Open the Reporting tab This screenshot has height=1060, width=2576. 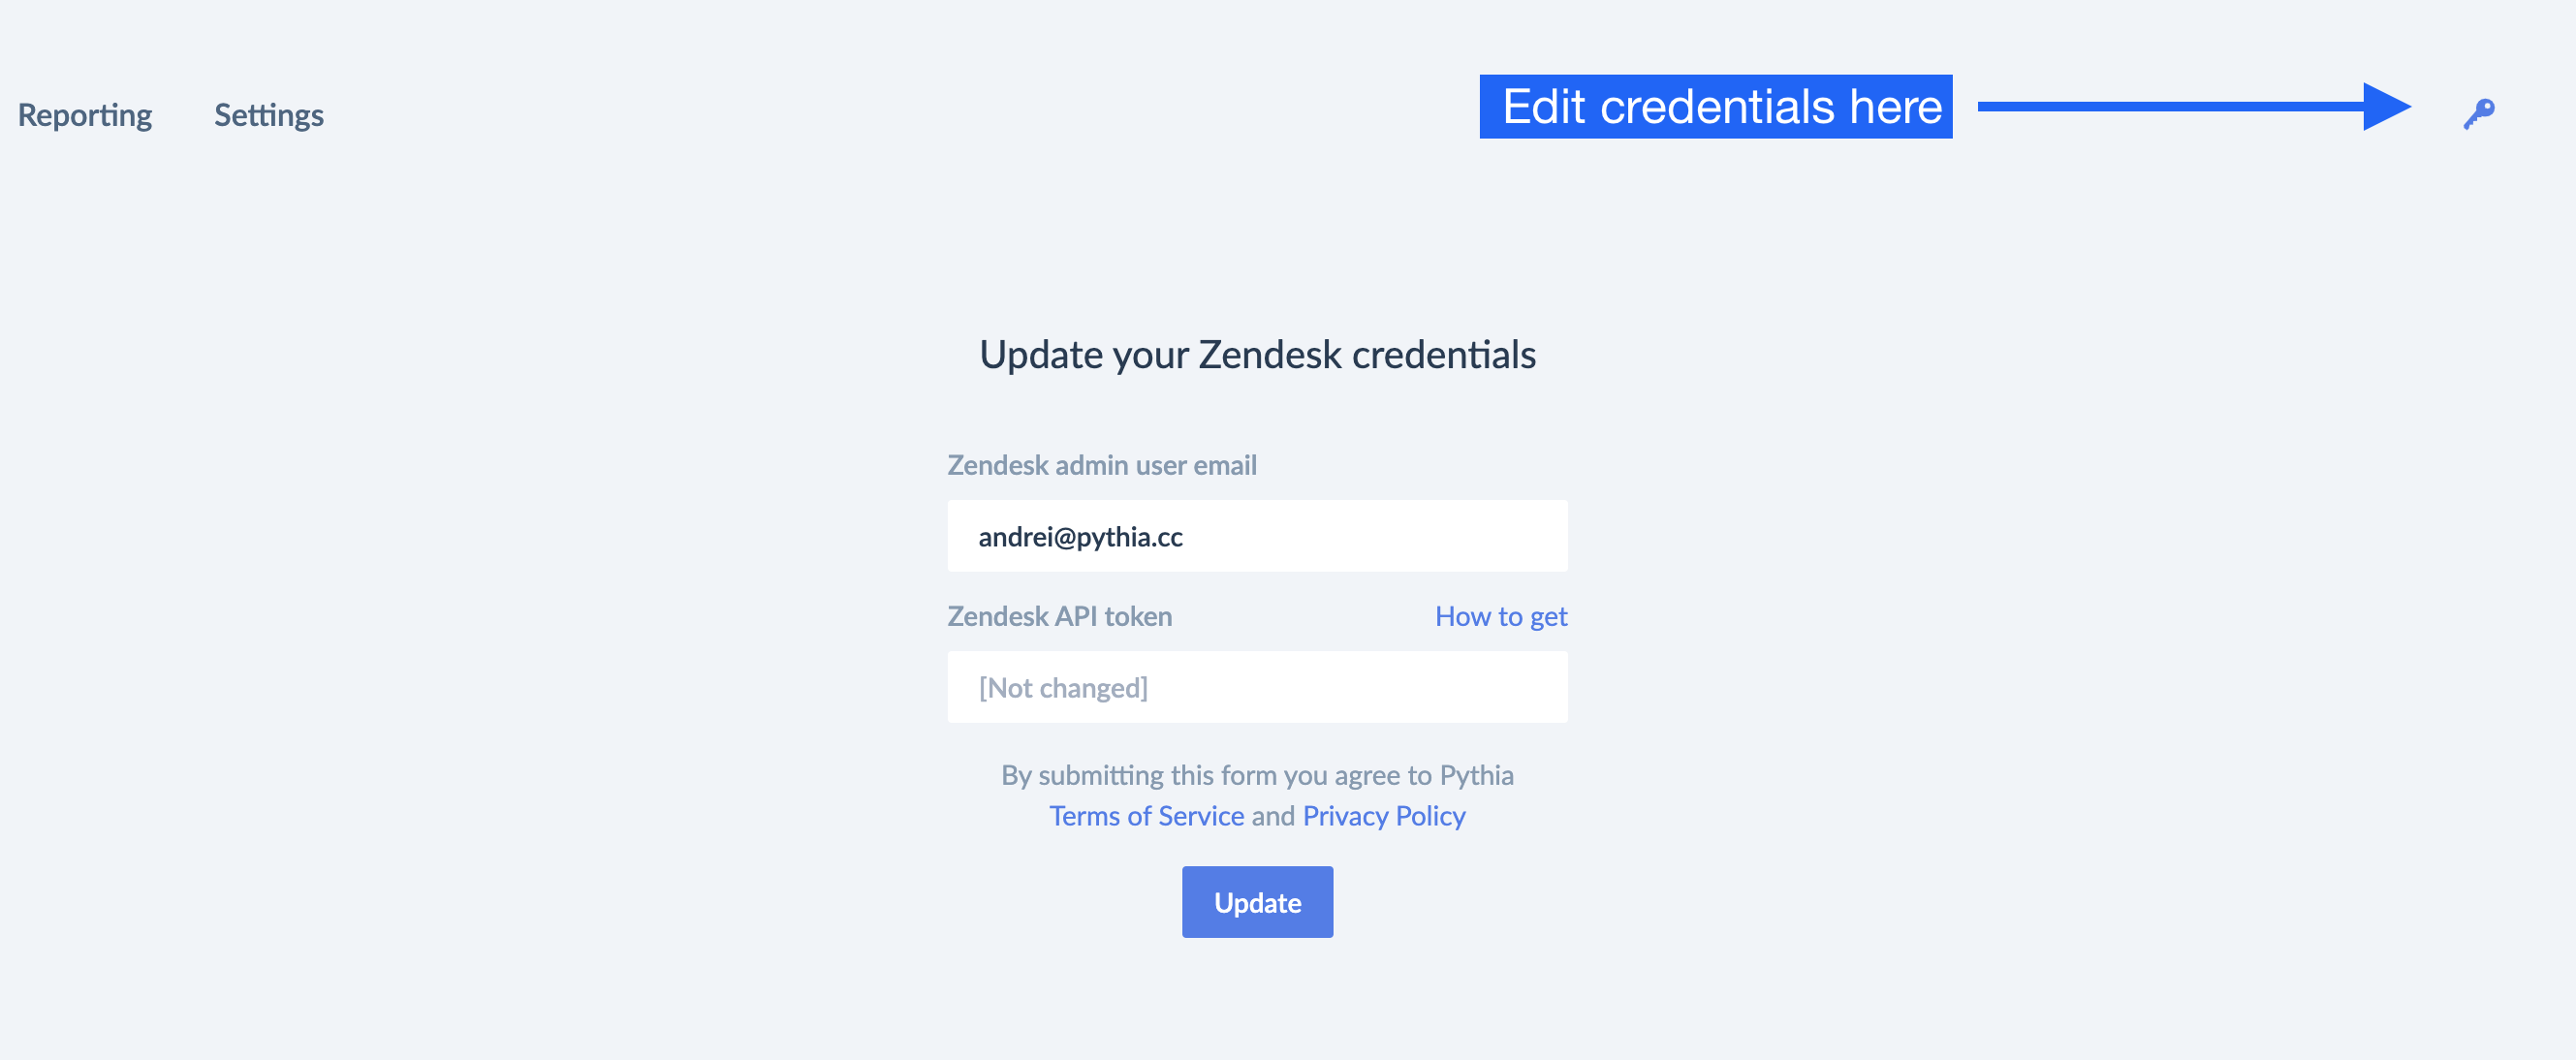tap(85, 115)
